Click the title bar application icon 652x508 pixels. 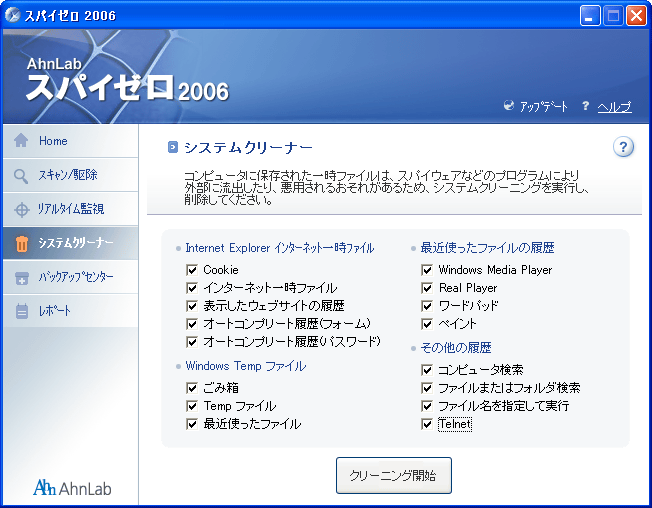(x=12, y=15)
